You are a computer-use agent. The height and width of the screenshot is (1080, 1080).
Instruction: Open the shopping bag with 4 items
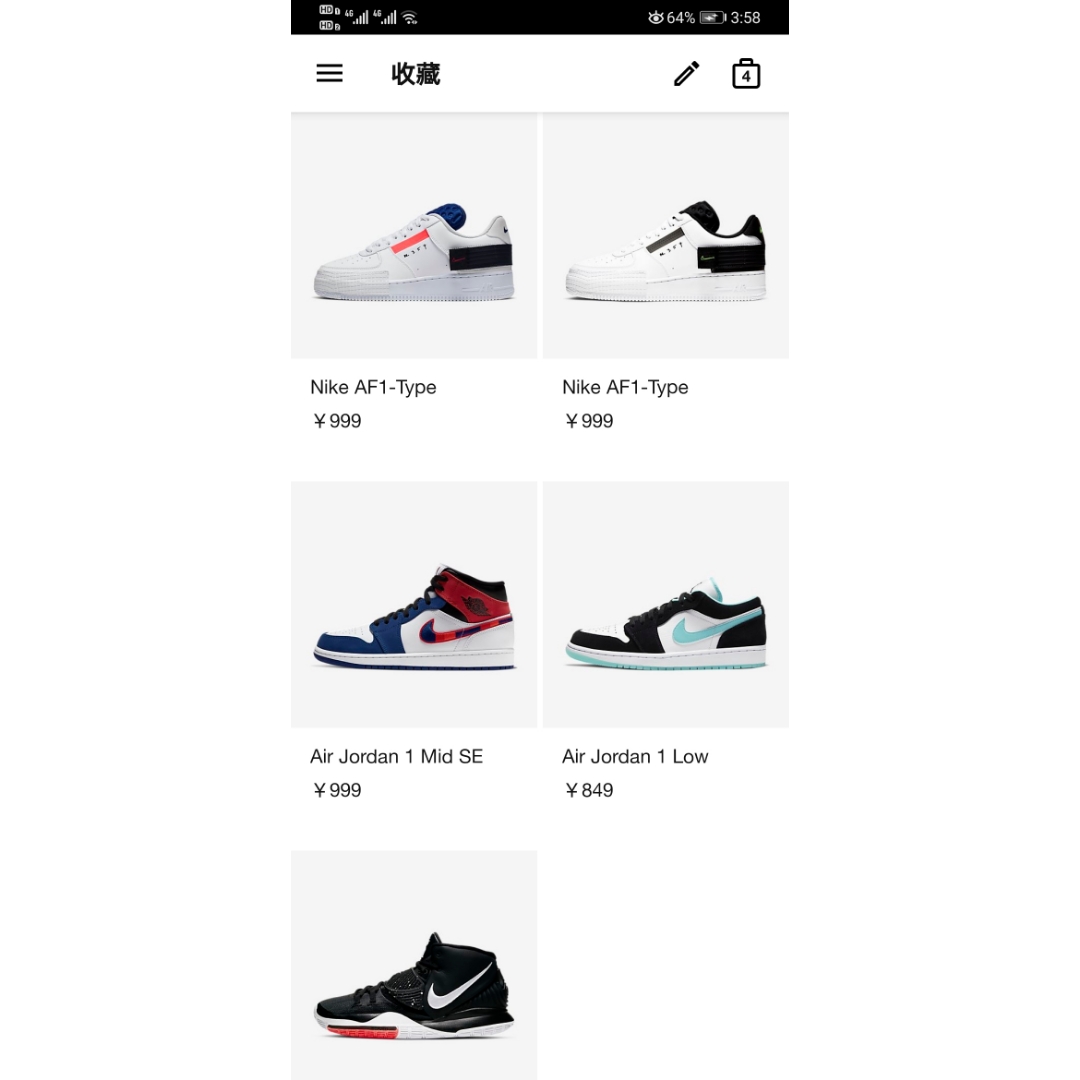click(x=746, y=73)
